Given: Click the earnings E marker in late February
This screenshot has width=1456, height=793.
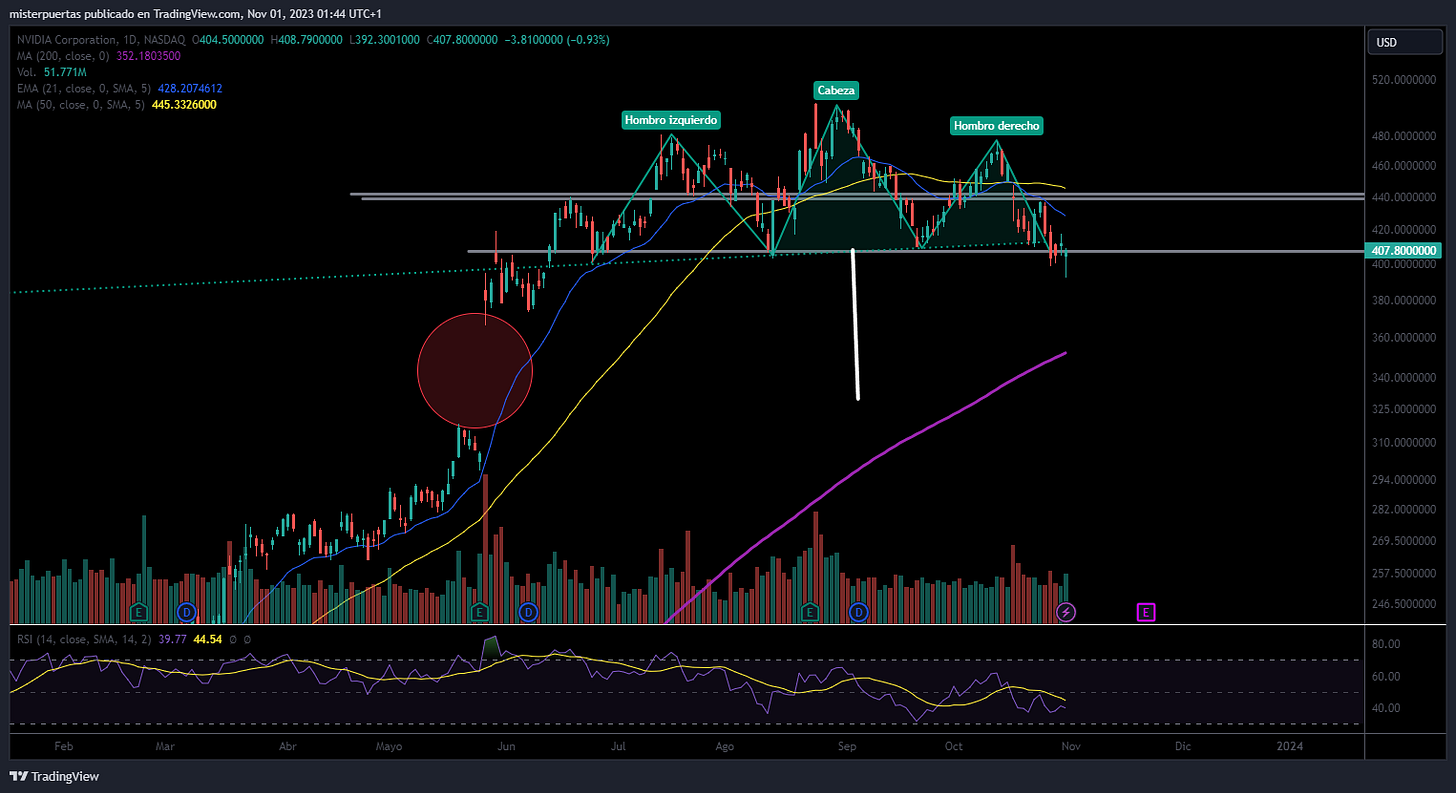Looking at the screenshot, I should coord(139,611).
